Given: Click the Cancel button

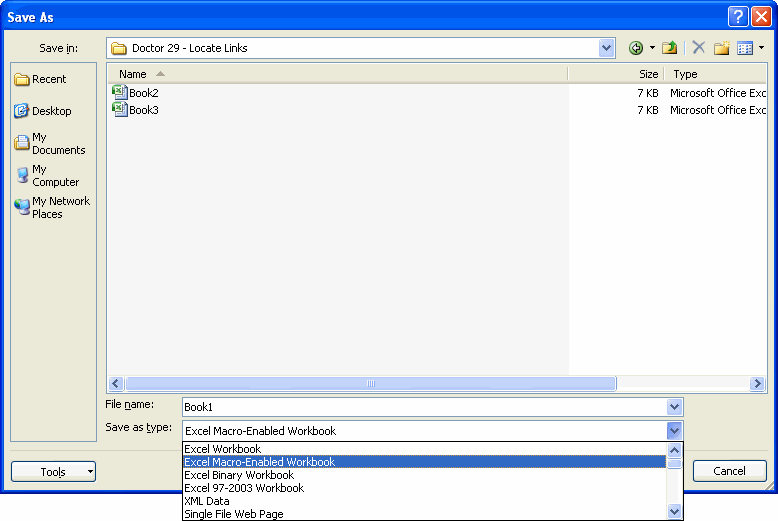Looking at the screenshot, I should click(x=729, y=471).
